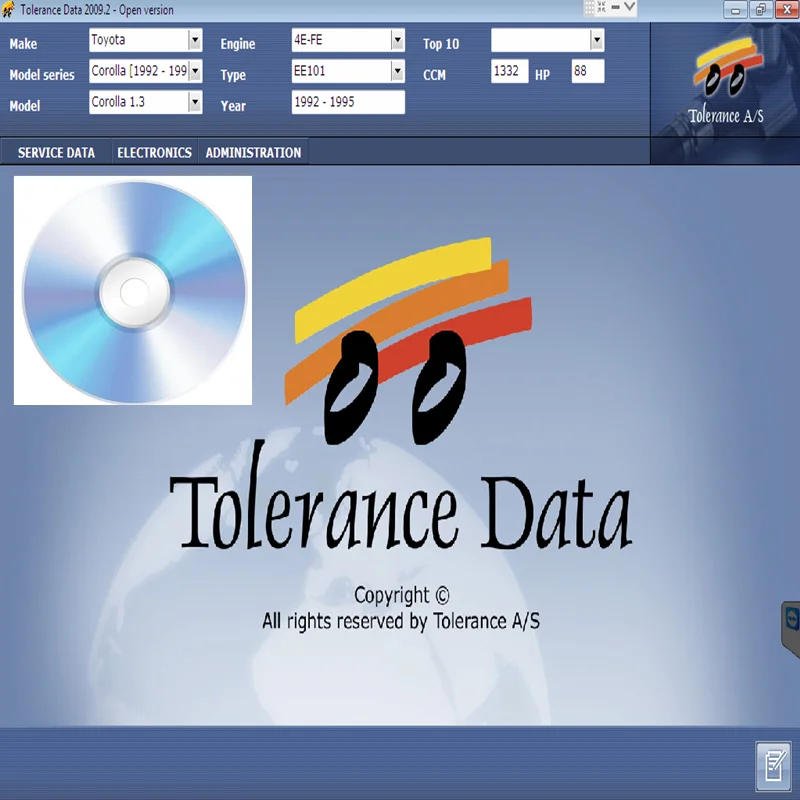Open the Make dropdown showing Toyota
This screenshot has width=800, height=800.
click(145, 40)
